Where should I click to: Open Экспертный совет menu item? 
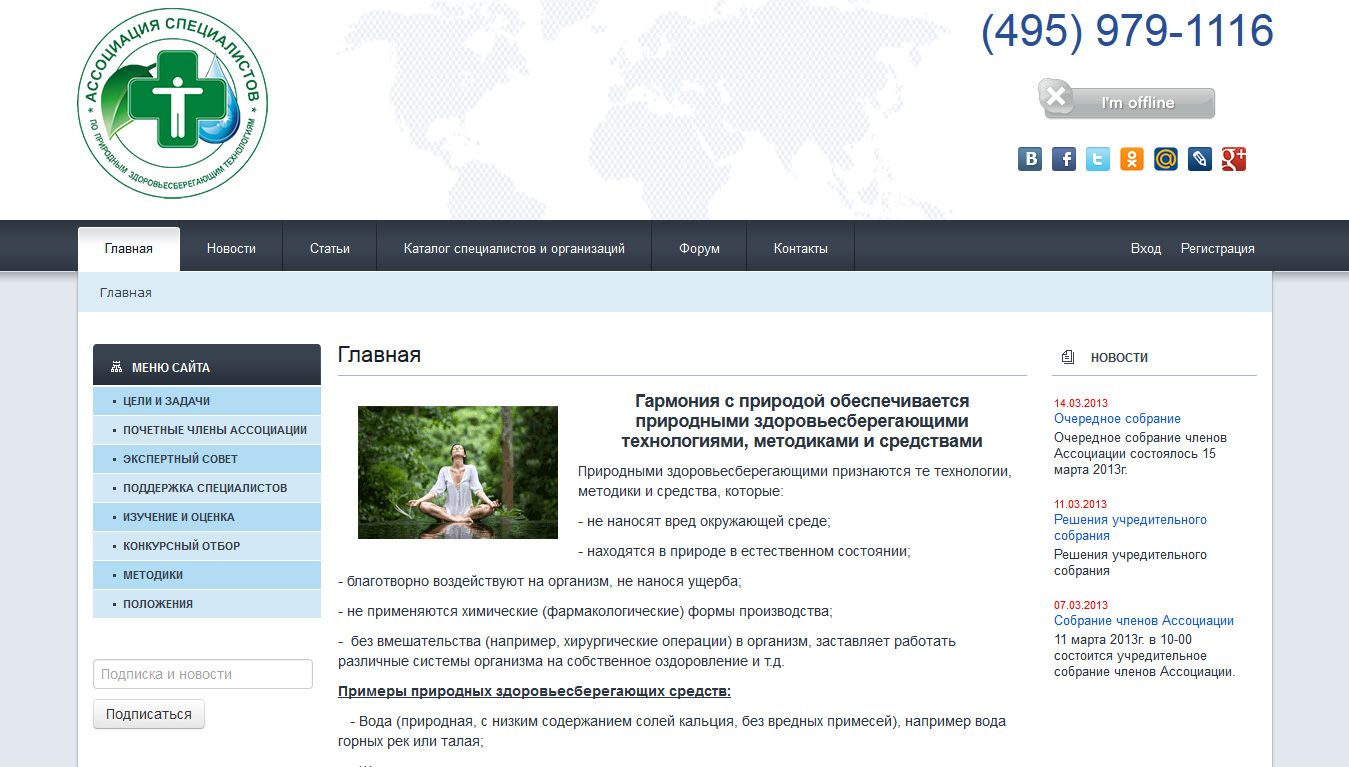207,459
